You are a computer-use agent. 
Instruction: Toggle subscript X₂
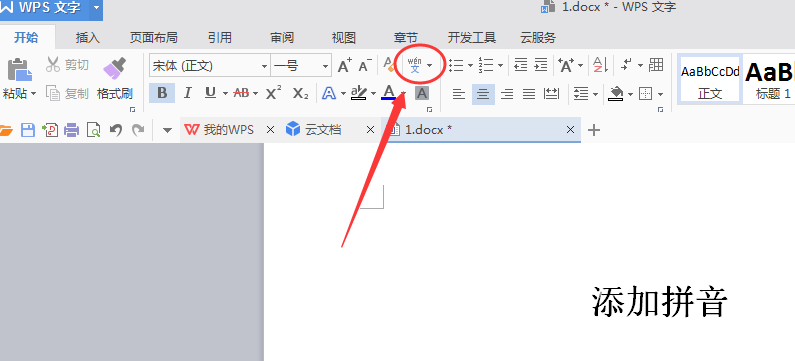(300, 94)
